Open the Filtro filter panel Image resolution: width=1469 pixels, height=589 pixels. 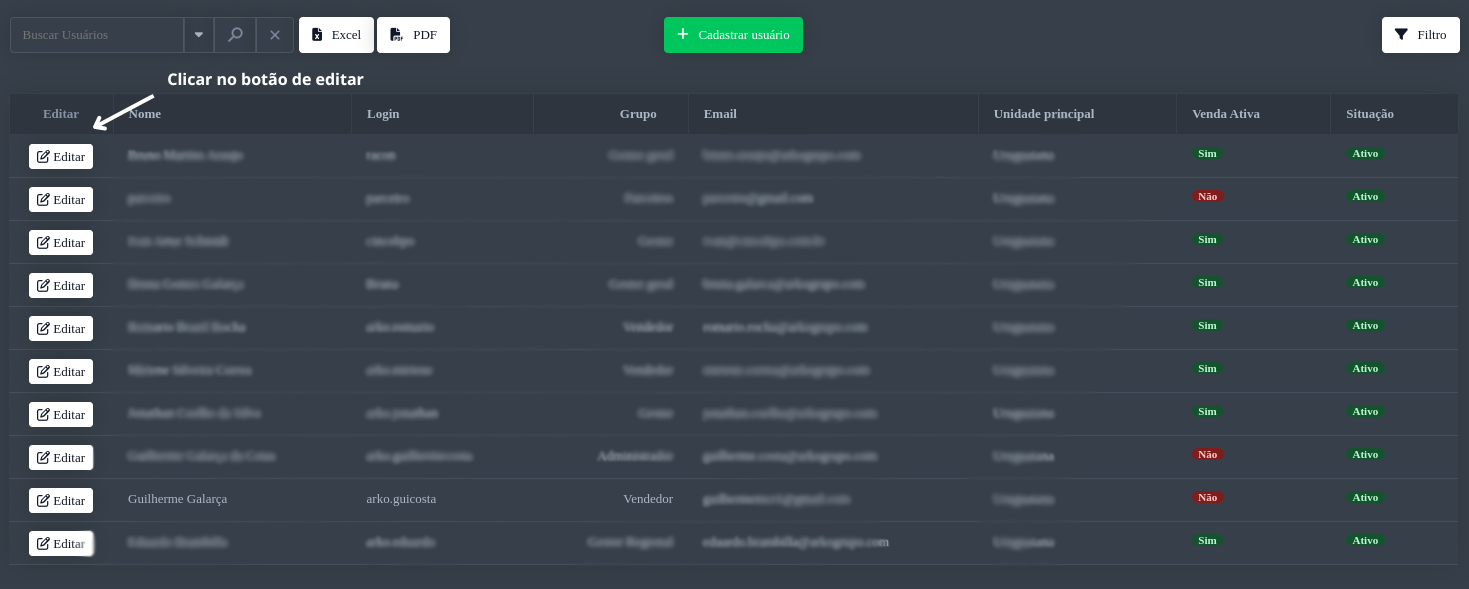(1420, 35)
